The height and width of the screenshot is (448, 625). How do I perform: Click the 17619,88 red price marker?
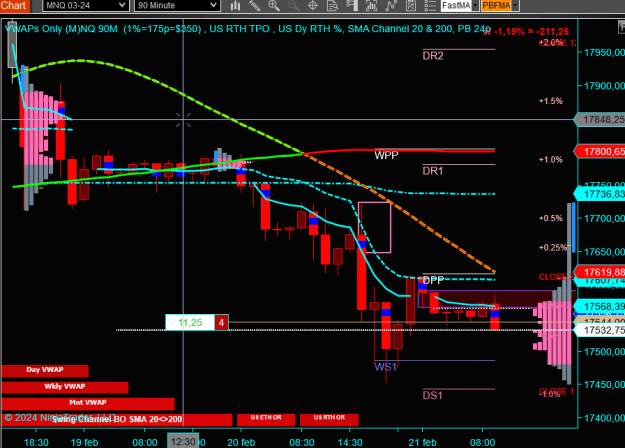pyautogui.click(x=599, y=272)
